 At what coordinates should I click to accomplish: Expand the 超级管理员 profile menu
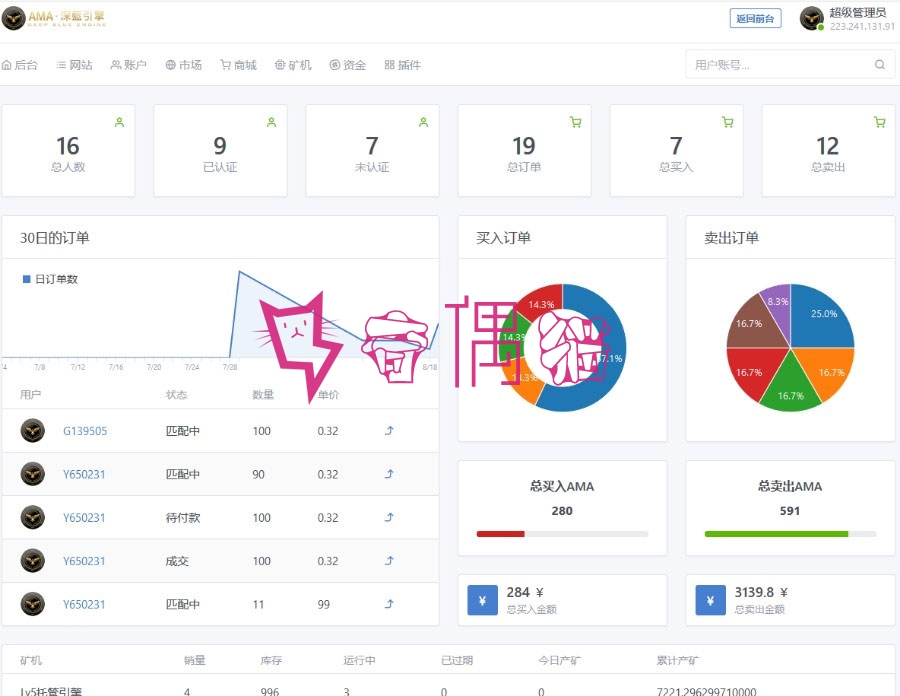(847, 19)
